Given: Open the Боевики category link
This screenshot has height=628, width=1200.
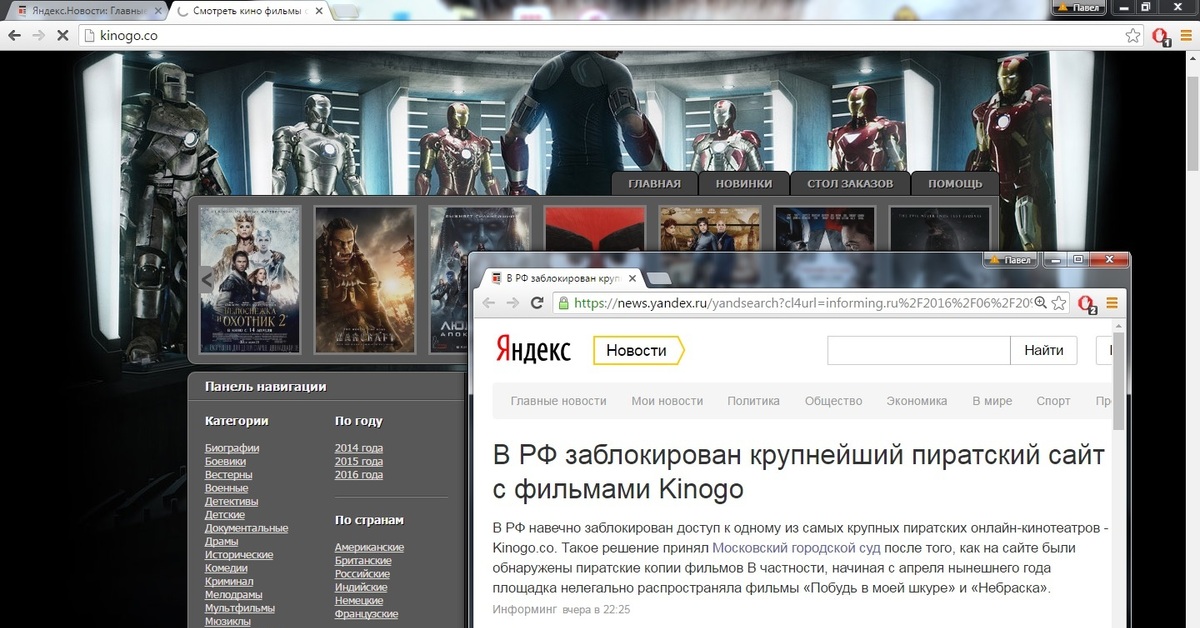Looking at the screenshot, I should coord(225,461).
